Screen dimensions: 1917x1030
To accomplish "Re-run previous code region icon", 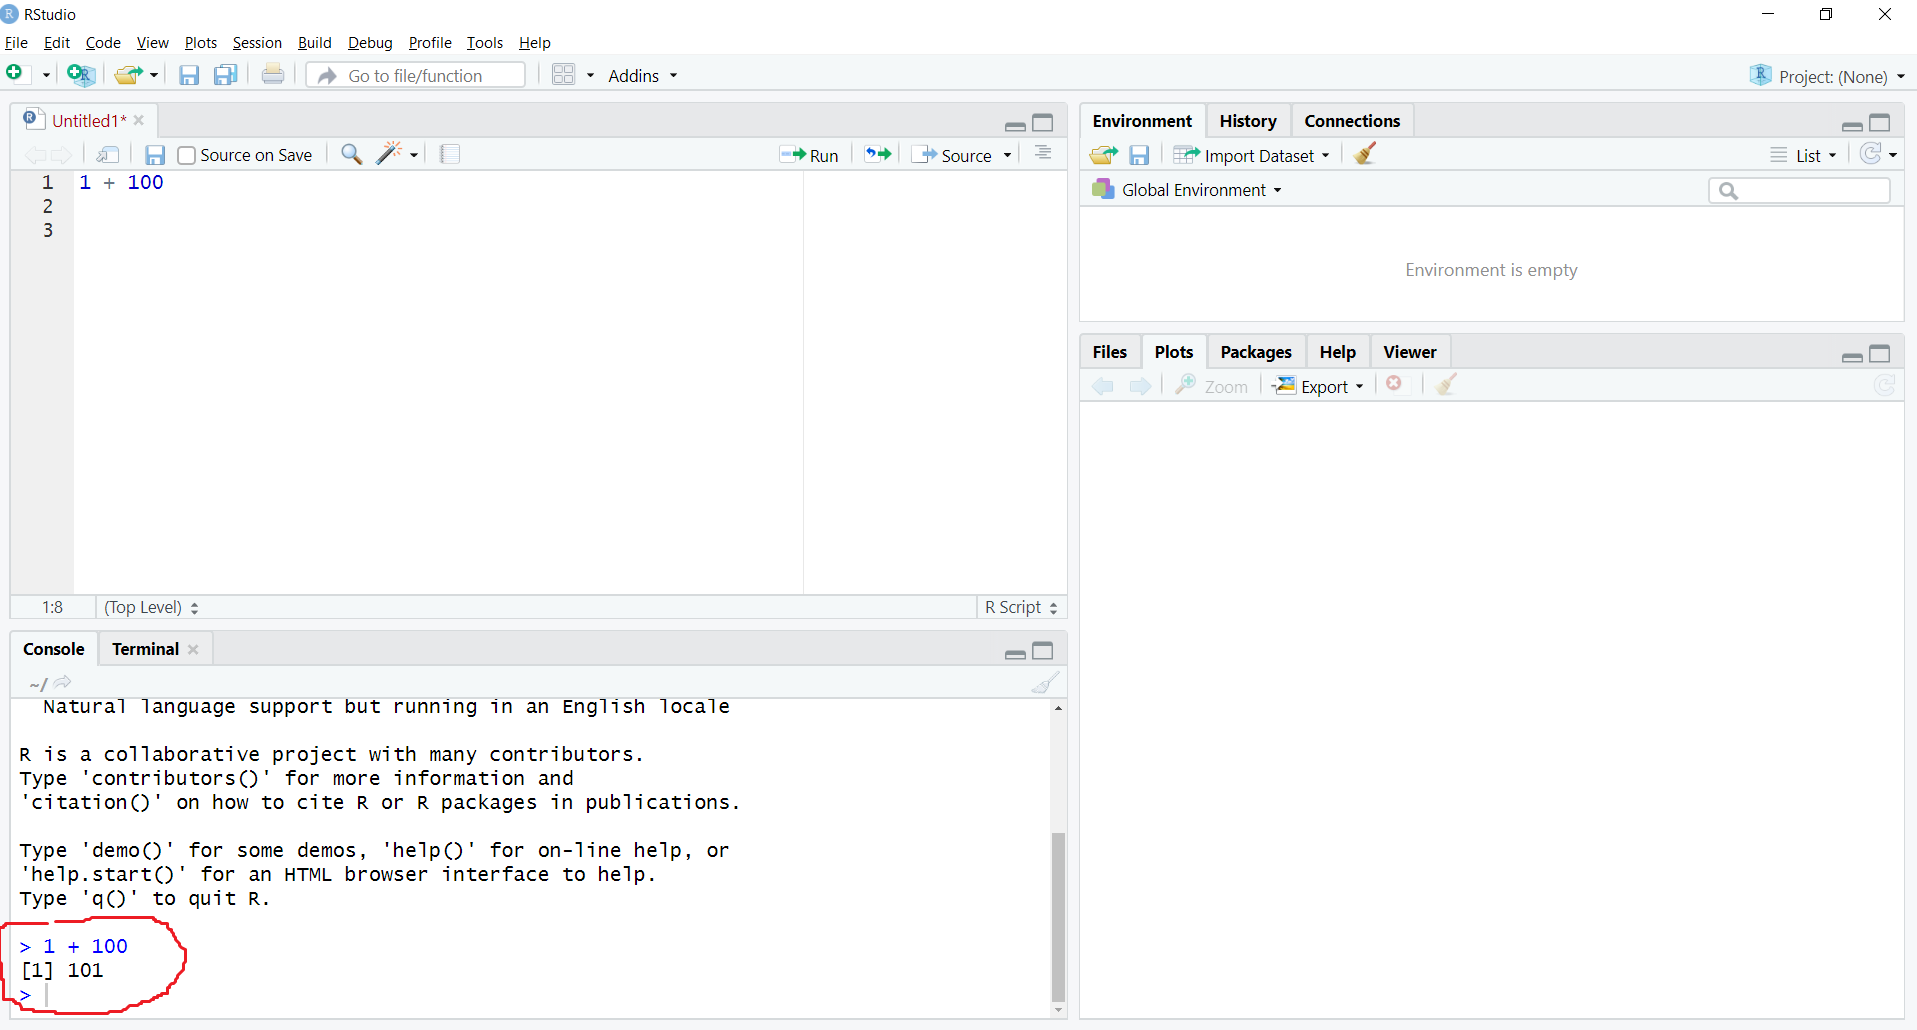I will tap(878, 154).
